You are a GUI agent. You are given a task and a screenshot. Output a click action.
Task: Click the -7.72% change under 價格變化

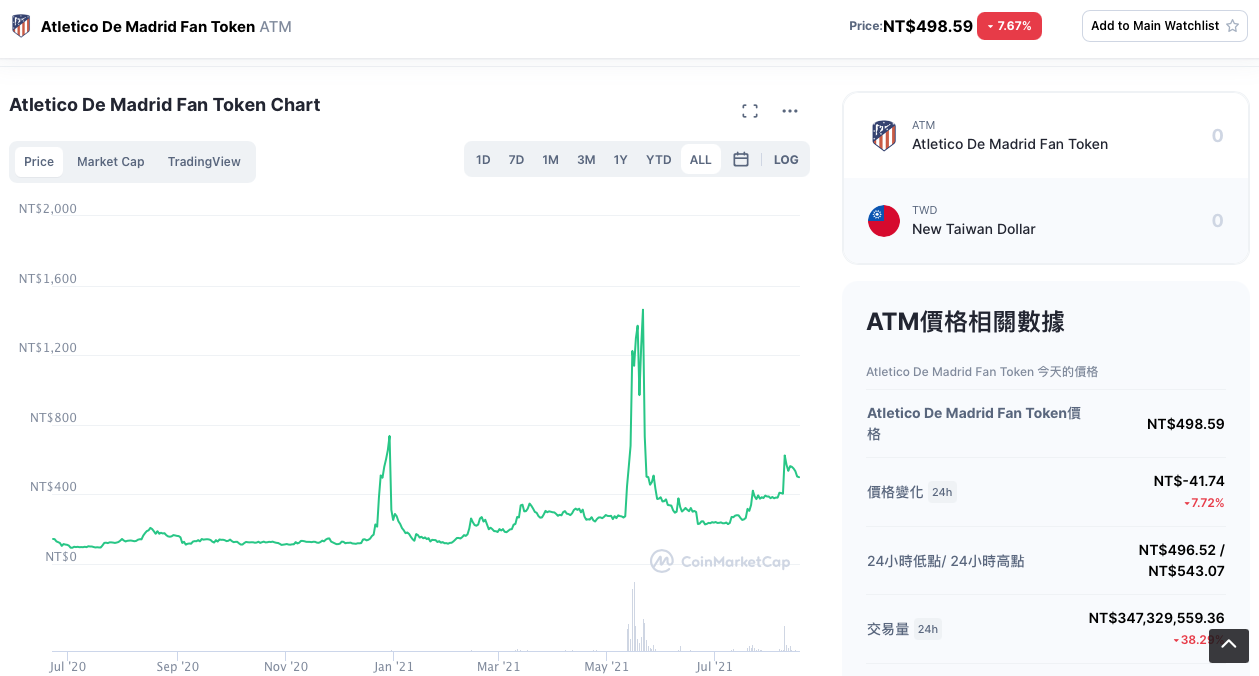(x=1203, y=503)
